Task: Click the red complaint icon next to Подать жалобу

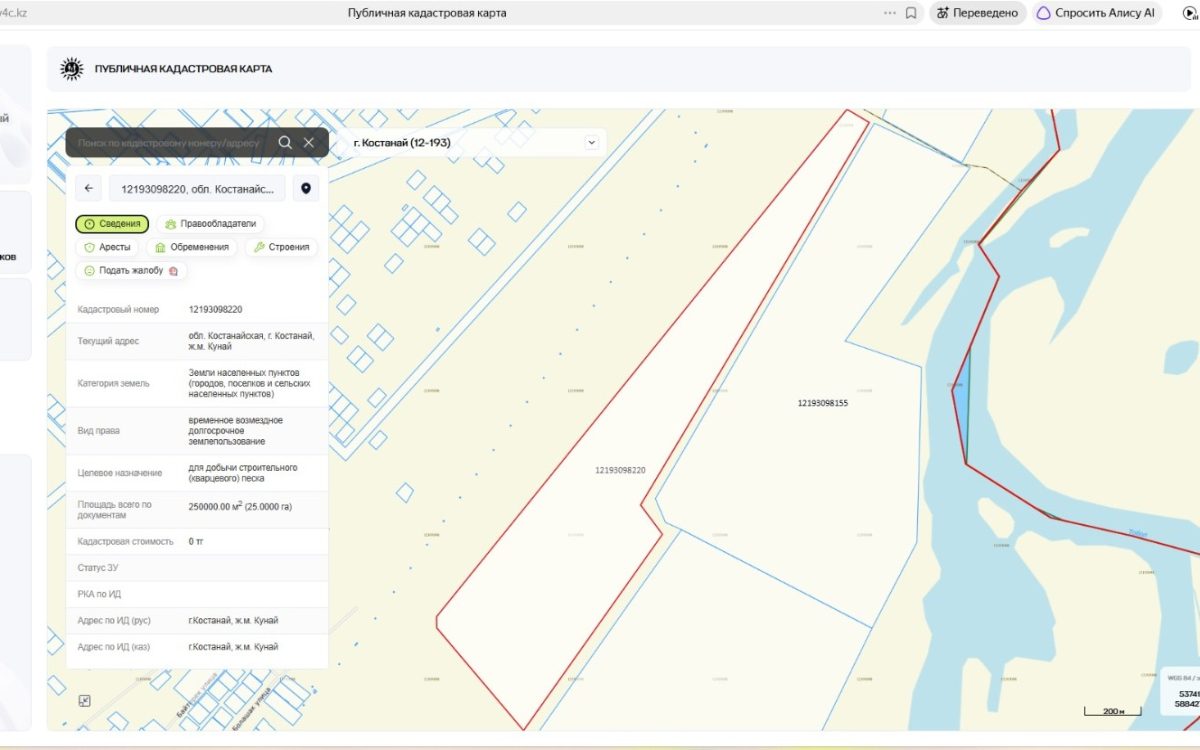Action: click(x=174, y=271)
